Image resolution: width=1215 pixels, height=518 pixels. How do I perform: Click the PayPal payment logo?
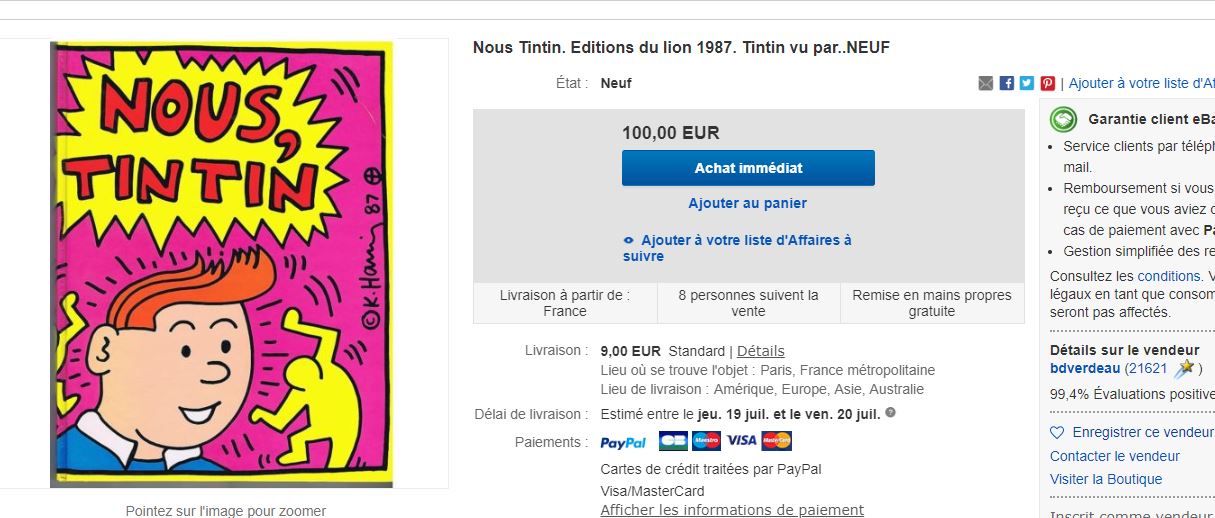(623, 442)
